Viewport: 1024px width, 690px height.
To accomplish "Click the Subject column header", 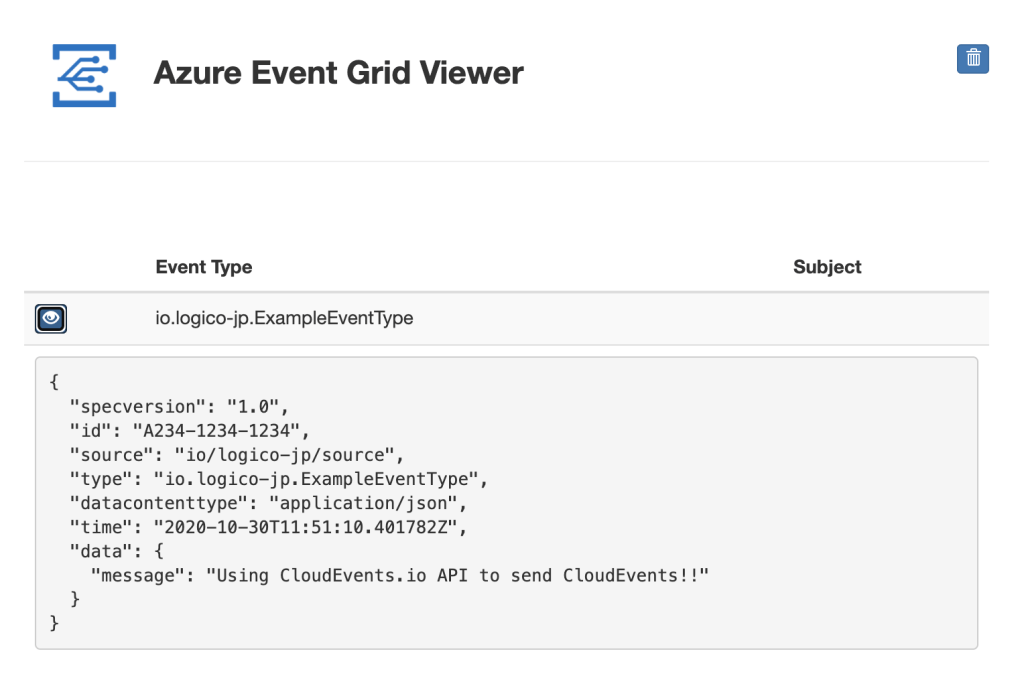I will 827,267.
